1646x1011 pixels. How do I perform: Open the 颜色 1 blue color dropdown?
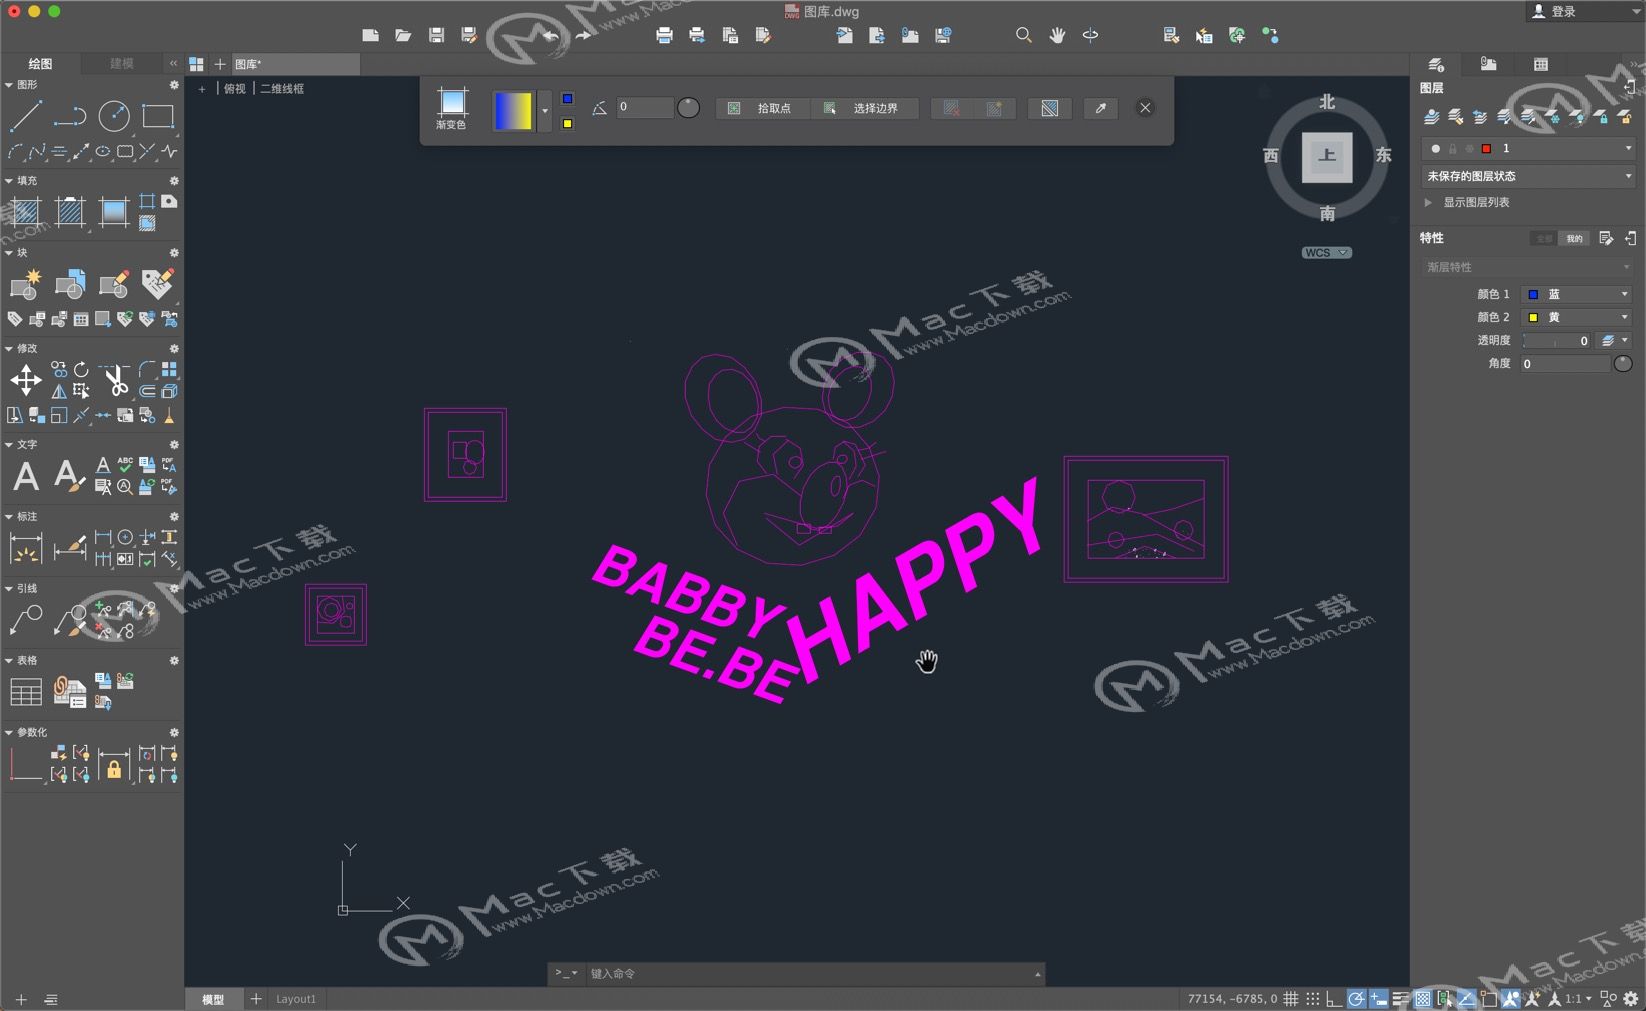[1577, 294]
